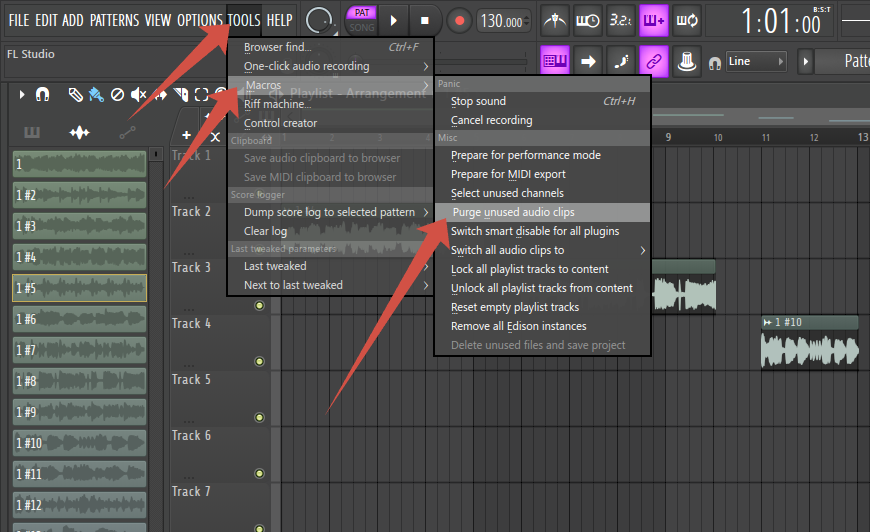870x532 pixels.
Task: Toggle the multilink controllers chain icon
Action: 654,61
